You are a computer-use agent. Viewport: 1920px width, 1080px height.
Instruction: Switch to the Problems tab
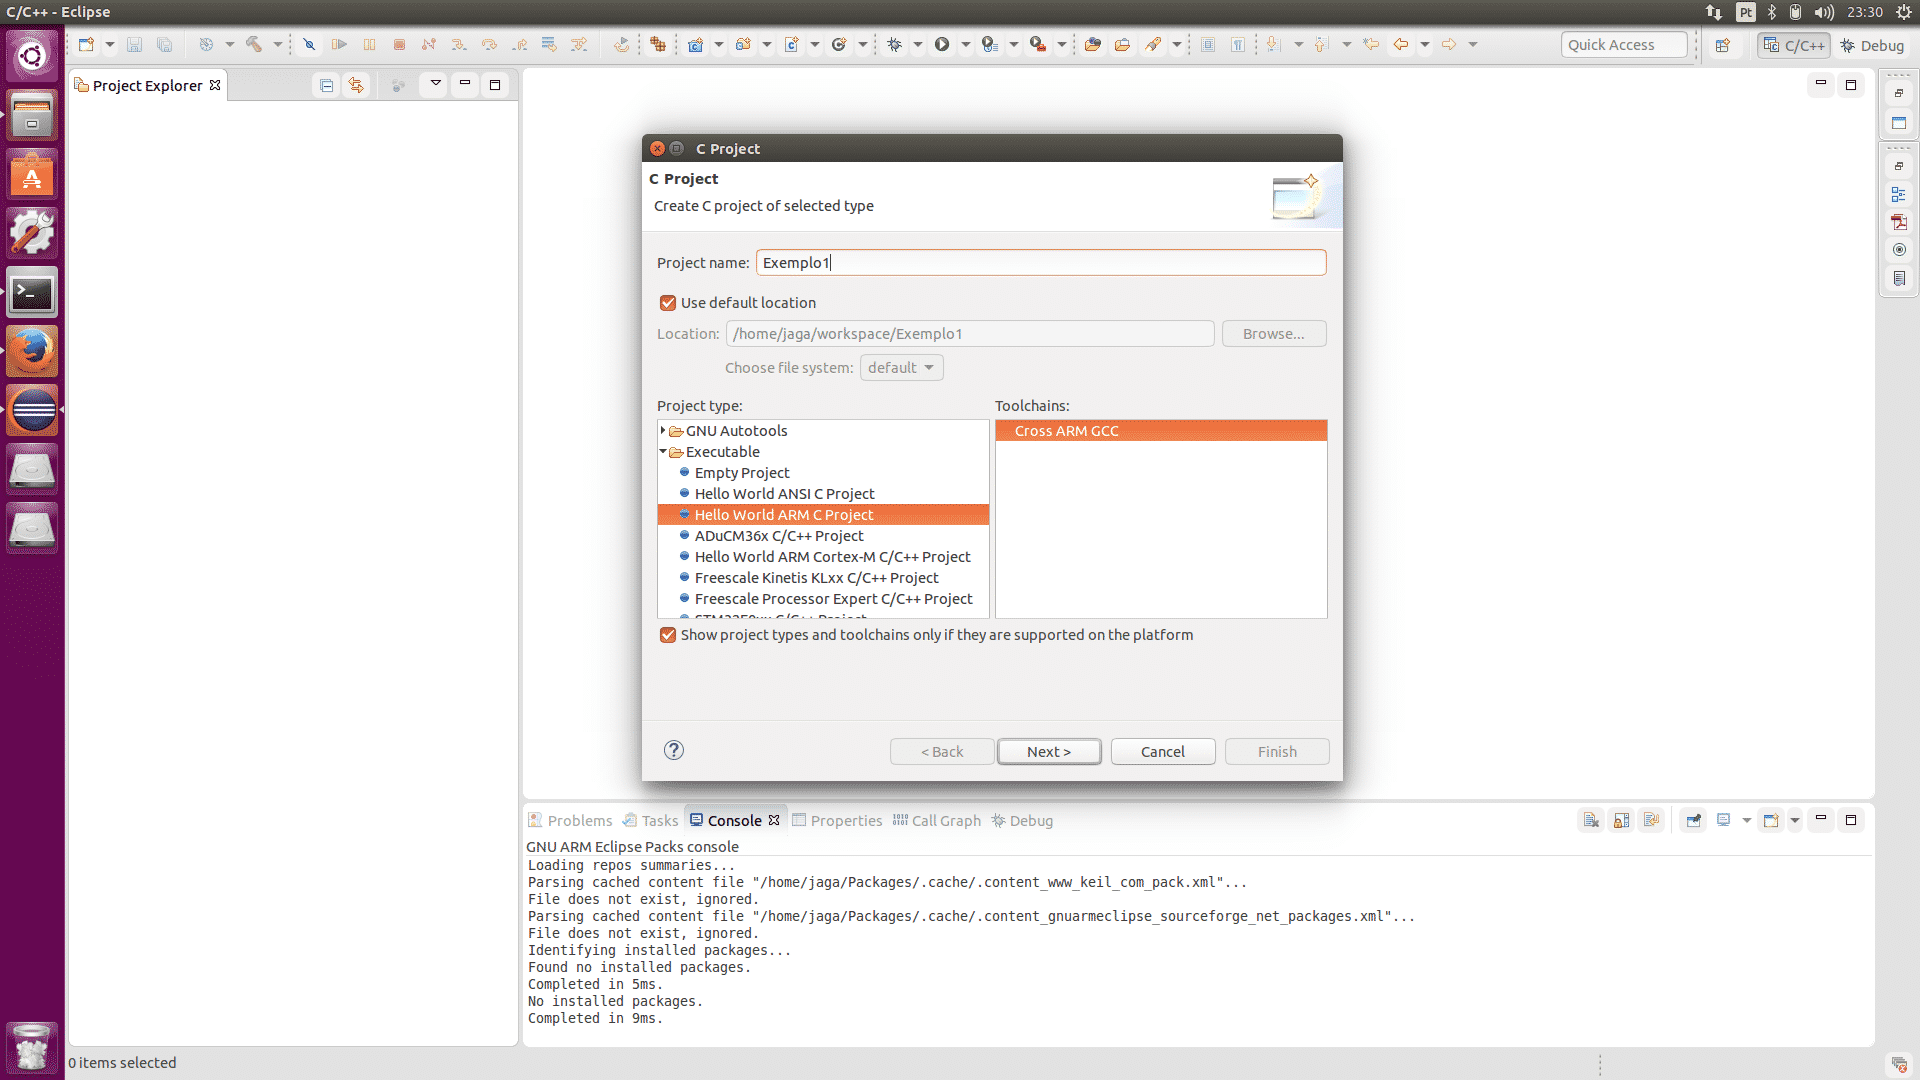point(570,820)
